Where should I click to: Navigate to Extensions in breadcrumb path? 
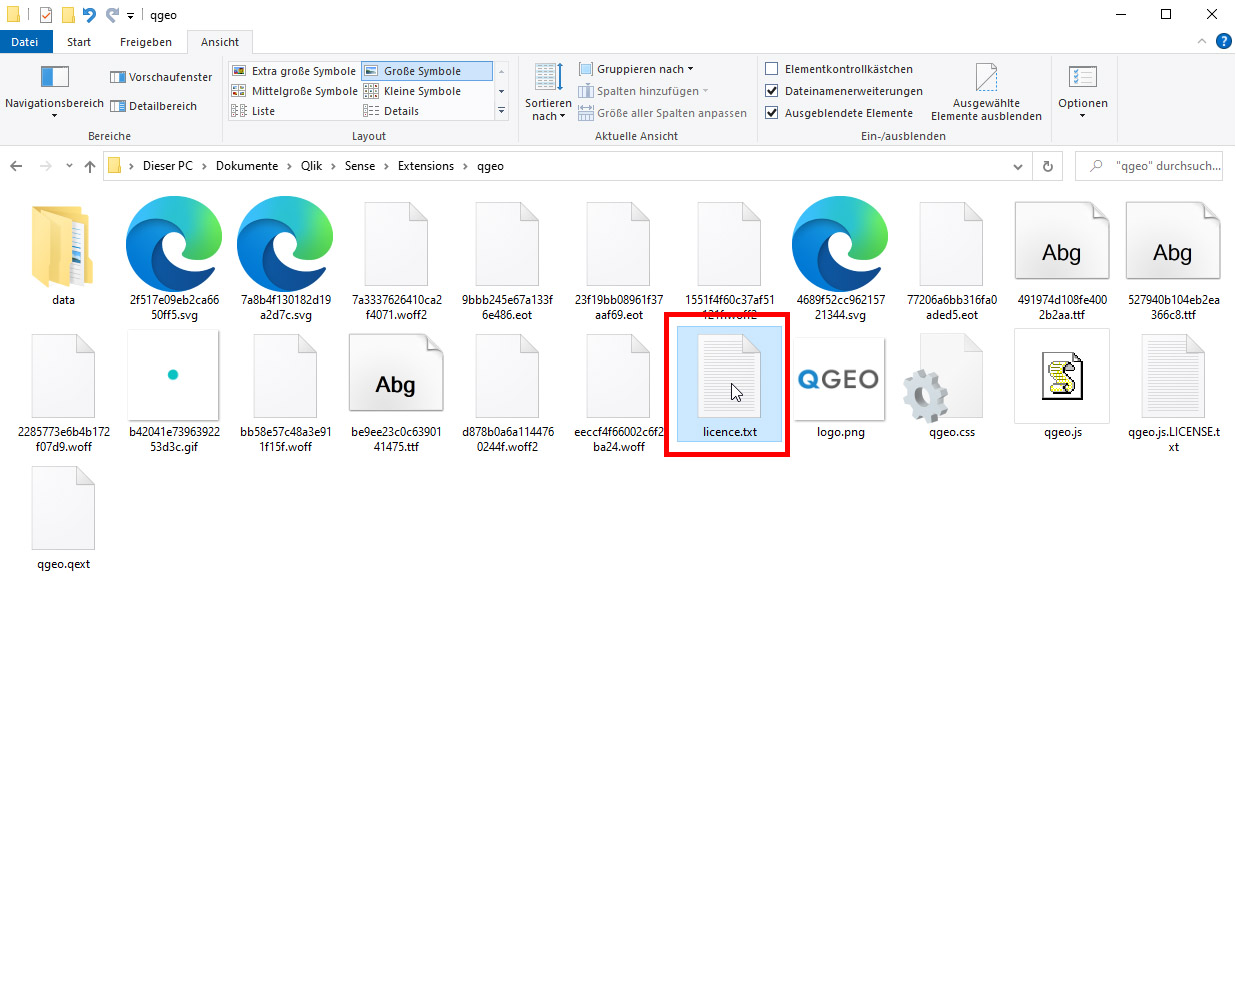tap(425, 166)
